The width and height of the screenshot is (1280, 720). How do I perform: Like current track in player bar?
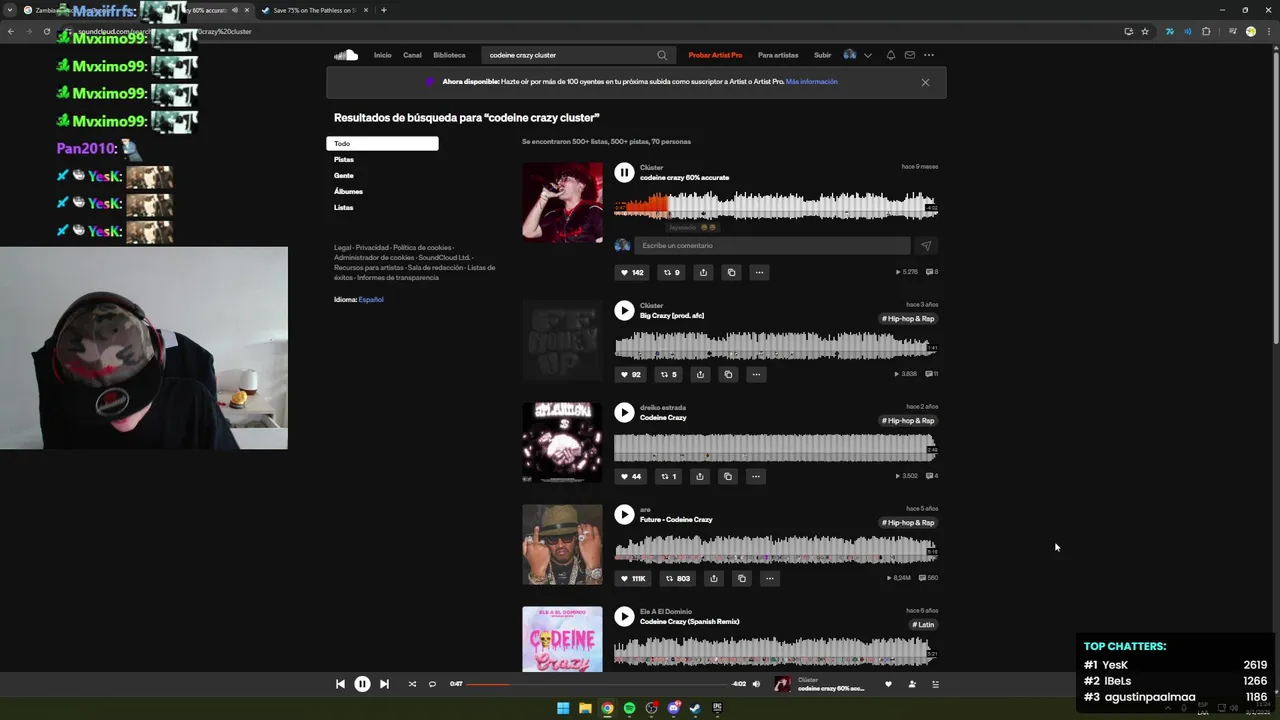click(x=888, y=684)
